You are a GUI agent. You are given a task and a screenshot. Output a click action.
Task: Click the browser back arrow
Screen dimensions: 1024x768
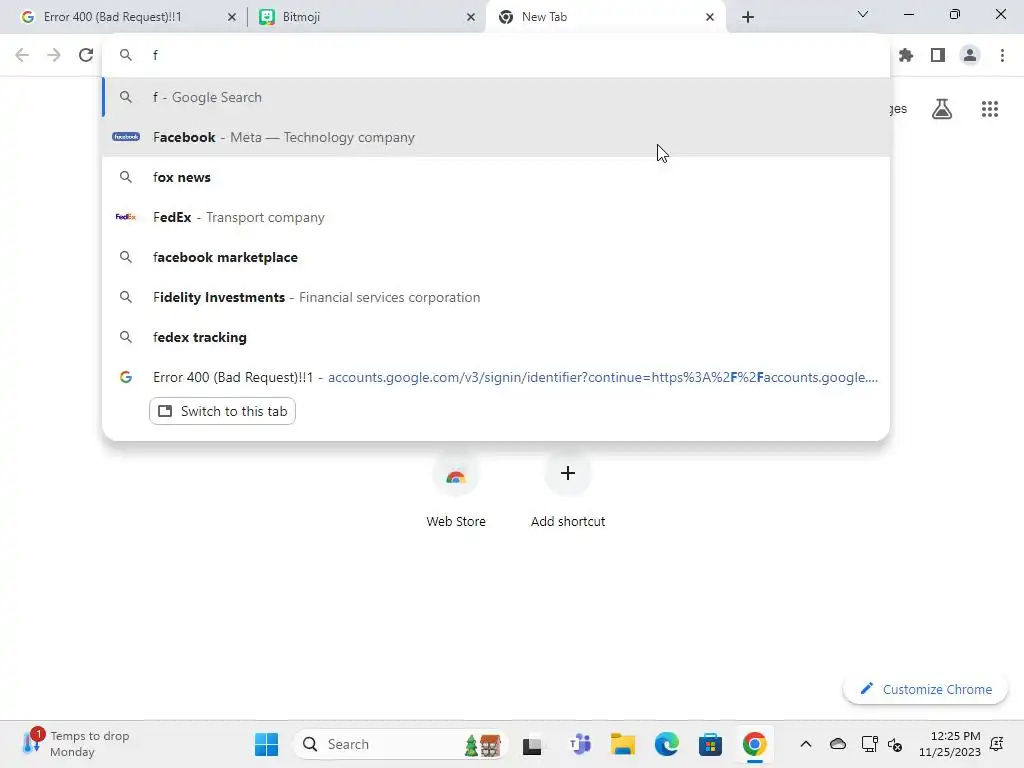click(22, 55)
